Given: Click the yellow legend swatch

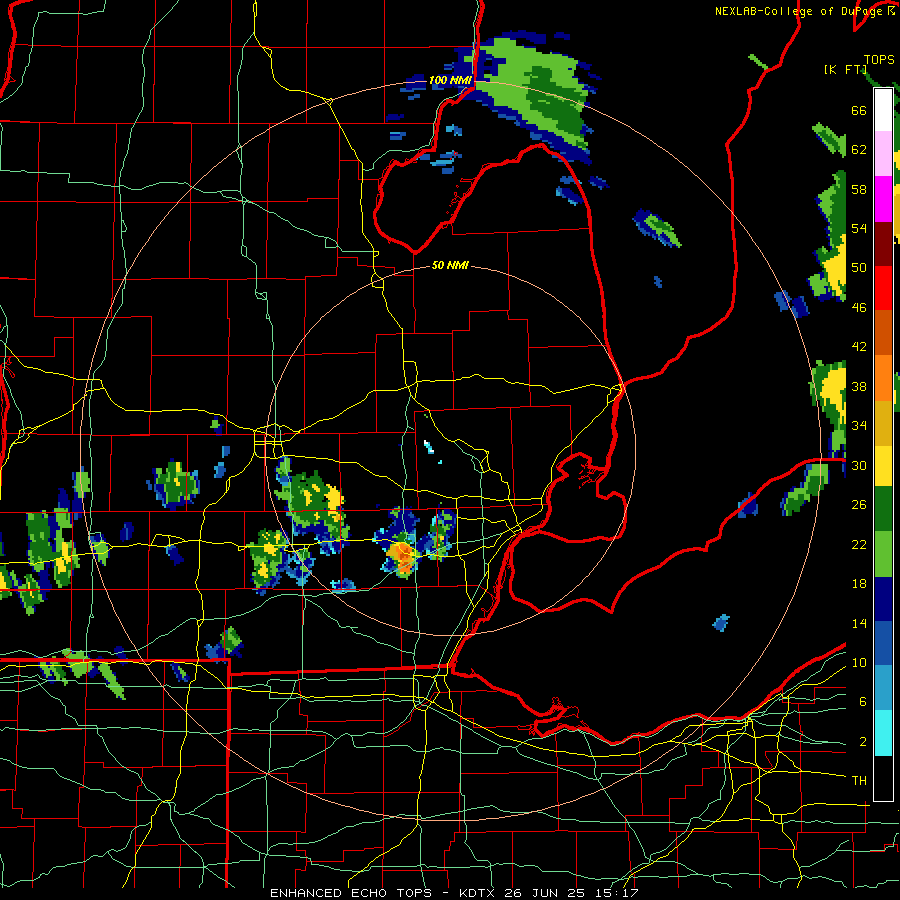Looking at the screenshot, I should point(883,465).
